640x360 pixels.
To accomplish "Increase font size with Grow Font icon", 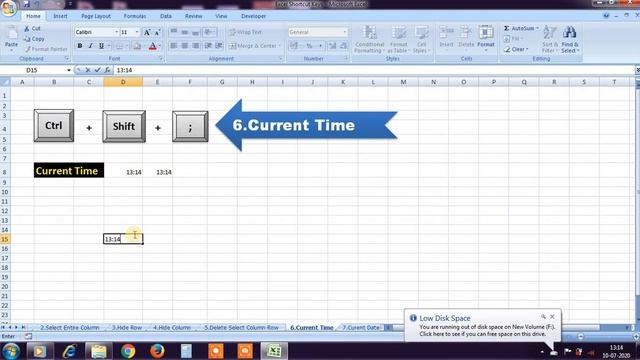I will [147, 32].
